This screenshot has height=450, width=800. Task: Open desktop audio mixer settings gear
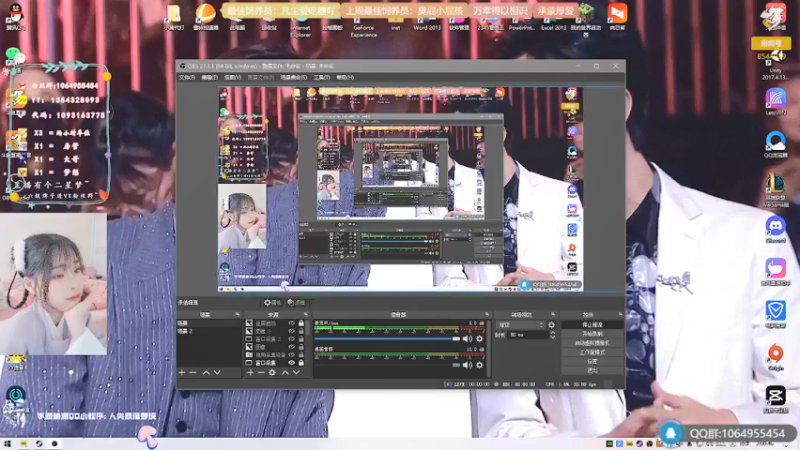[480, 365]
